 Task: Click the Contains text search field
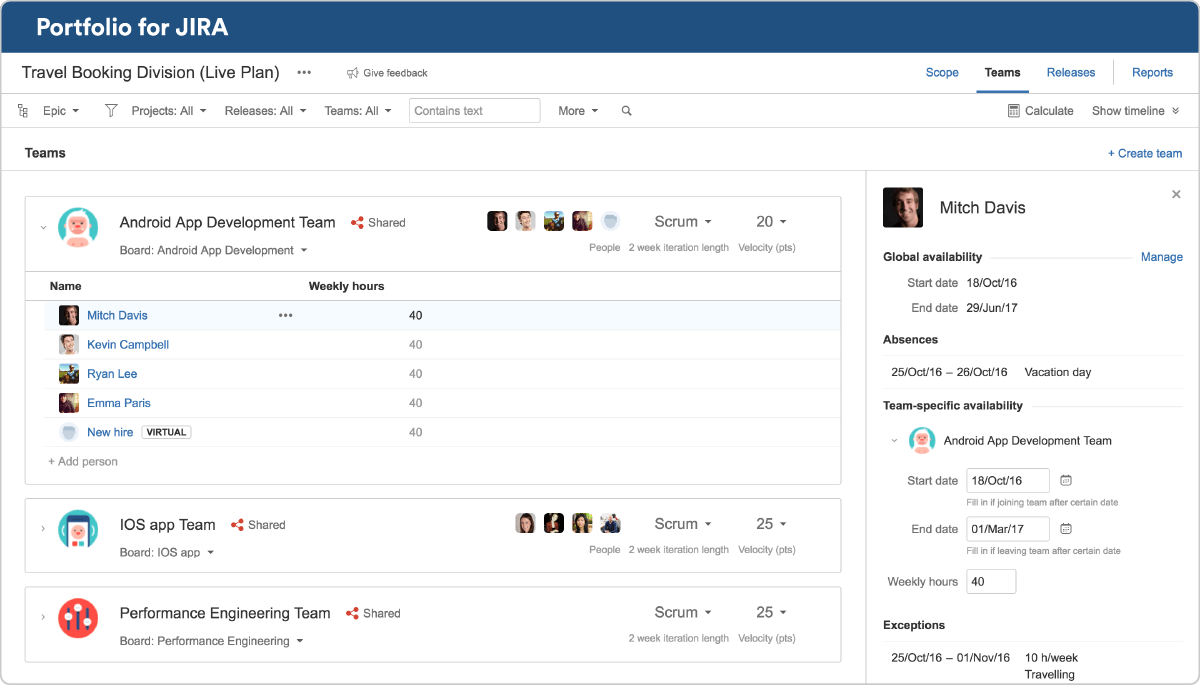pyautogui.click(x=474, y=111)
